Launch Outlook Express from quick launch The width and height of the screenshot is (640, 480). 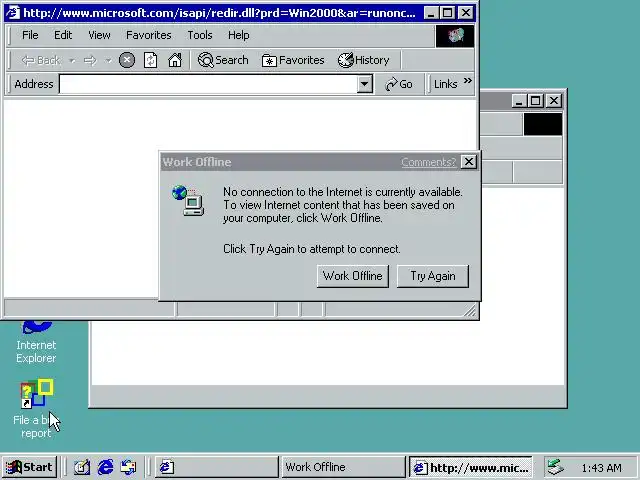point(128,467)
